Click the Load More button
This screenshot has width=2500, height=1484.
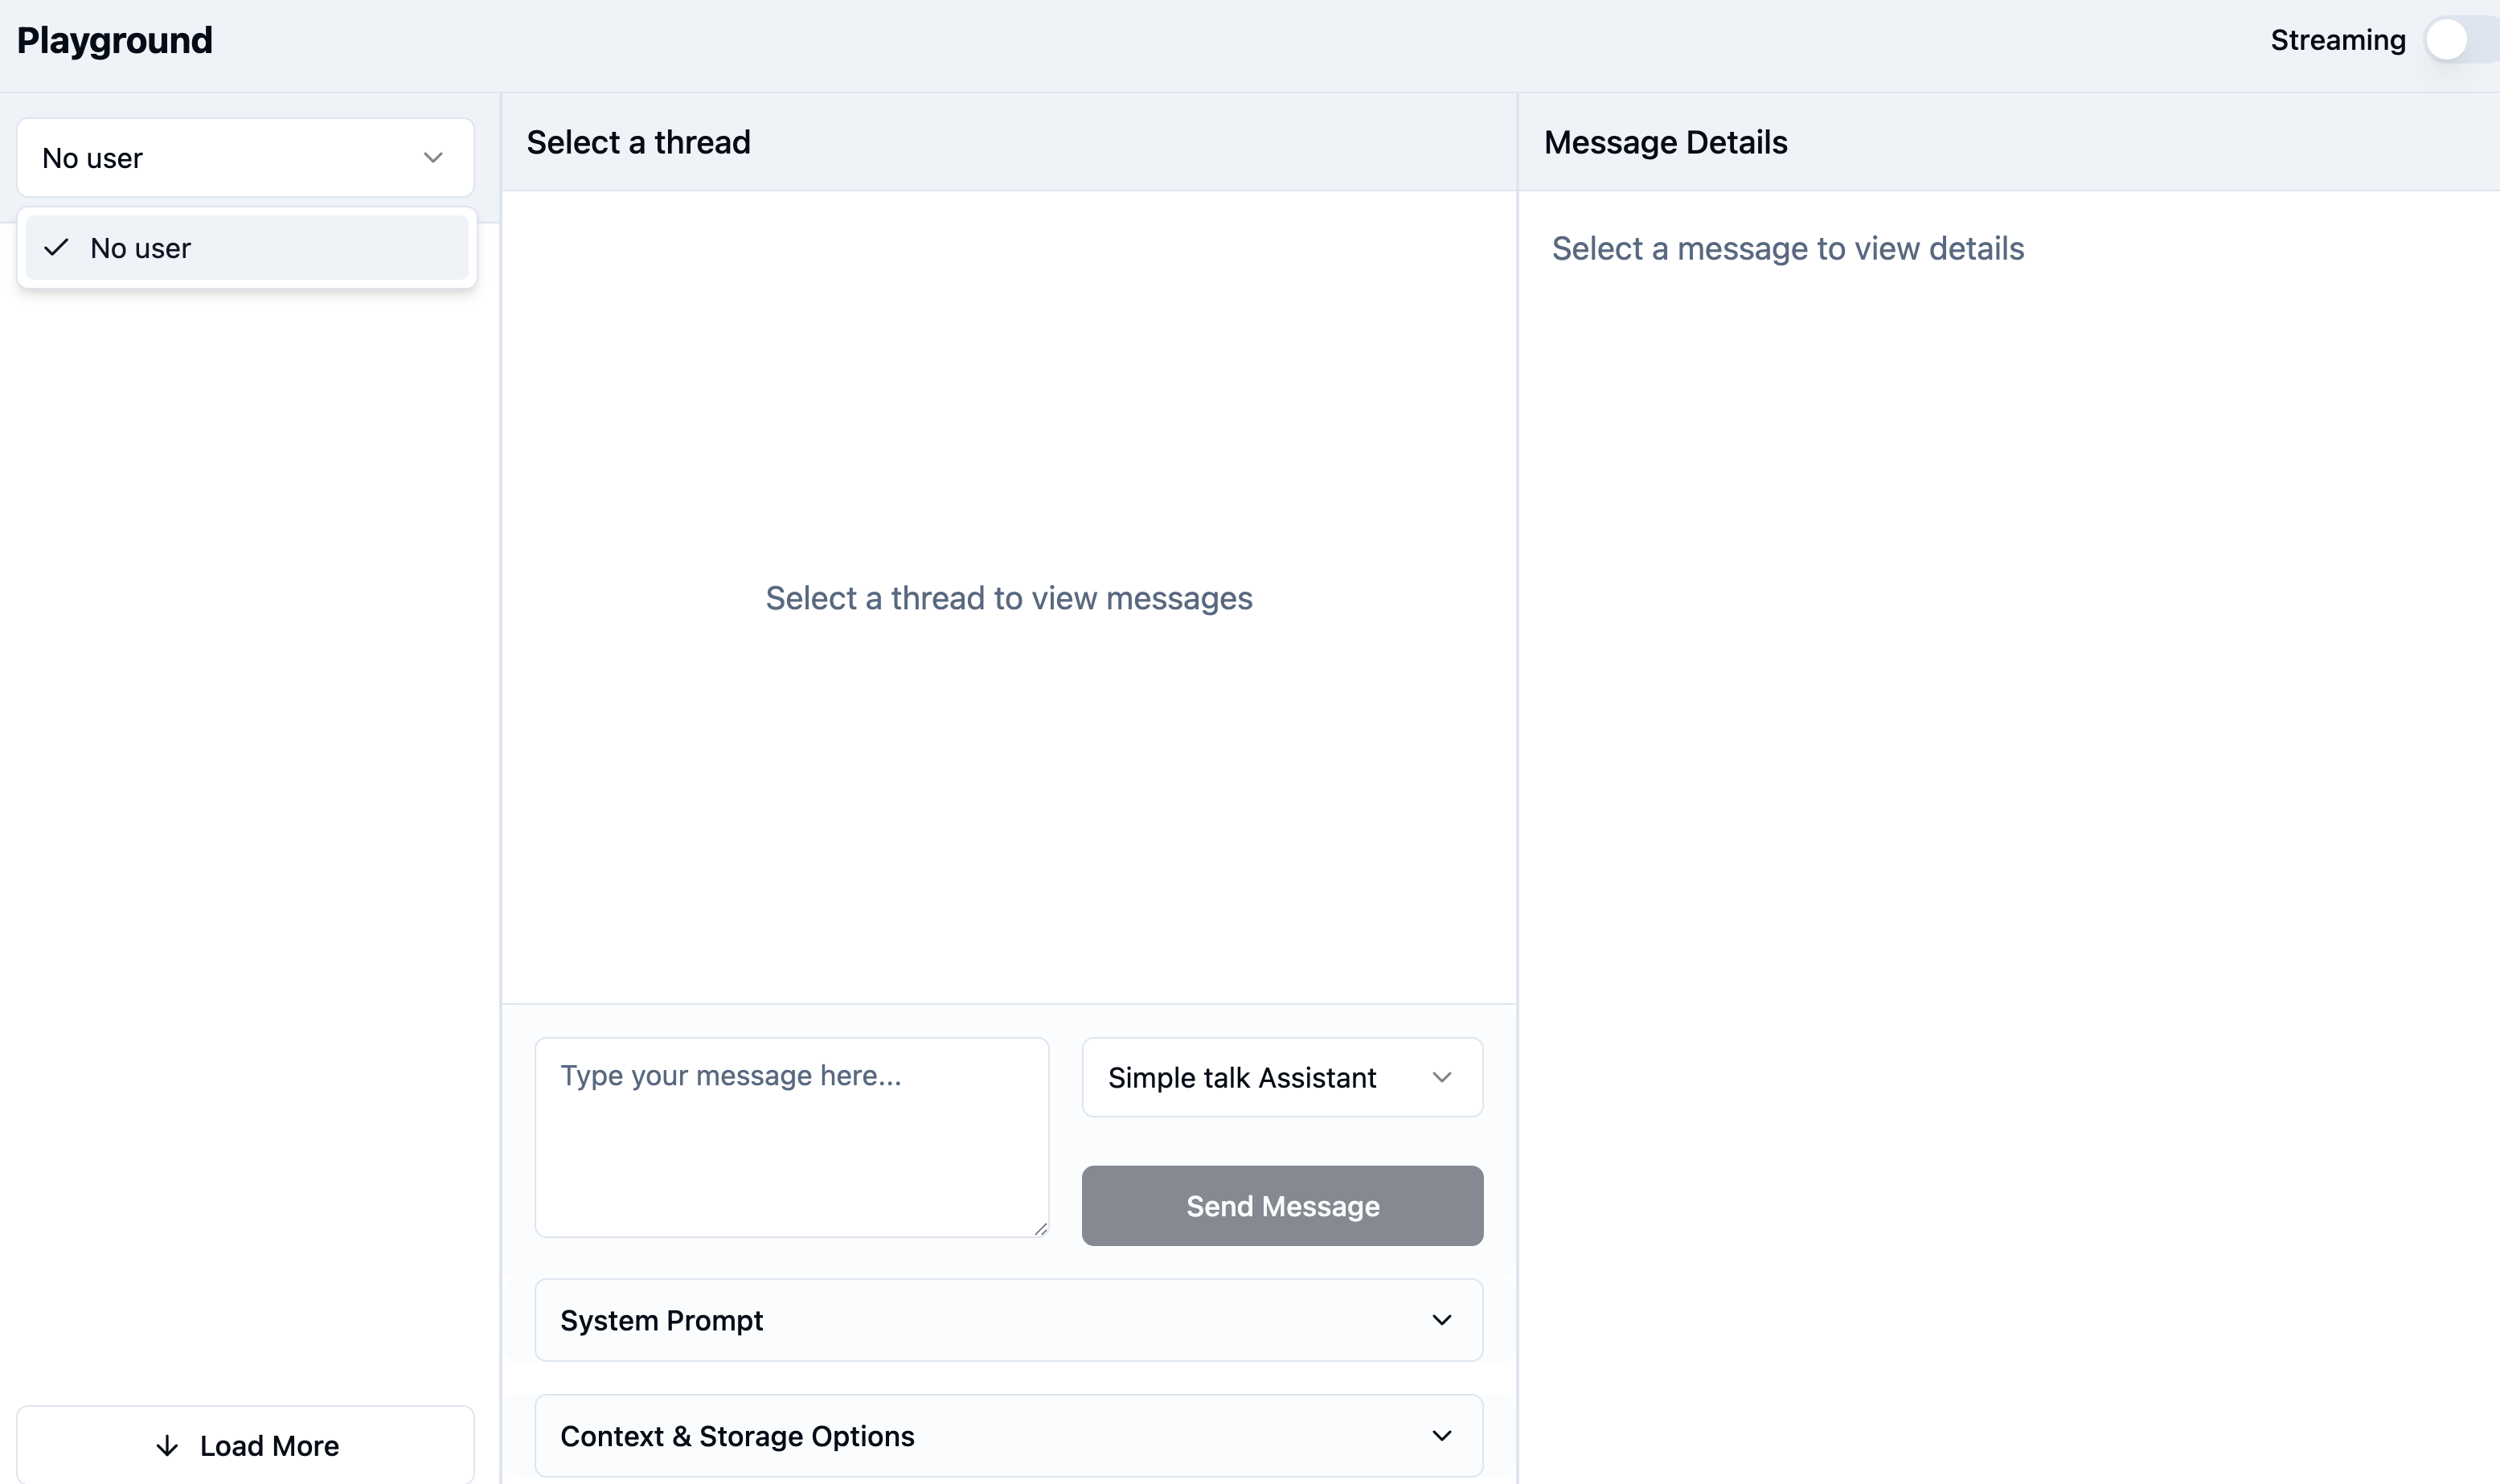pos(246,1445)
